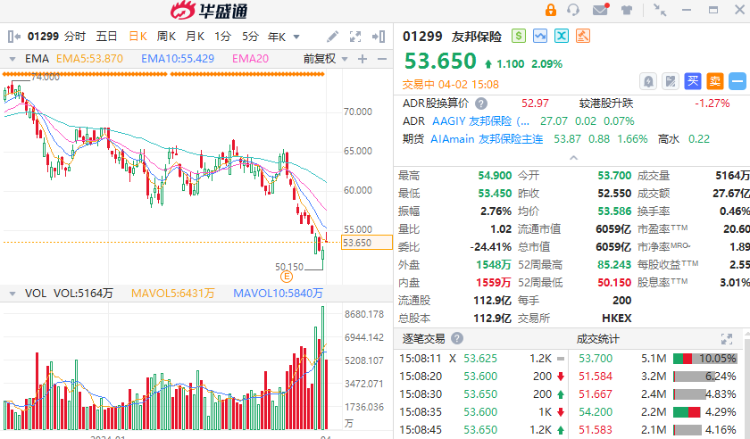Click 53.700 price in 成交统计
The height and width of the screenshot is (439, 750).
point(596,358)
